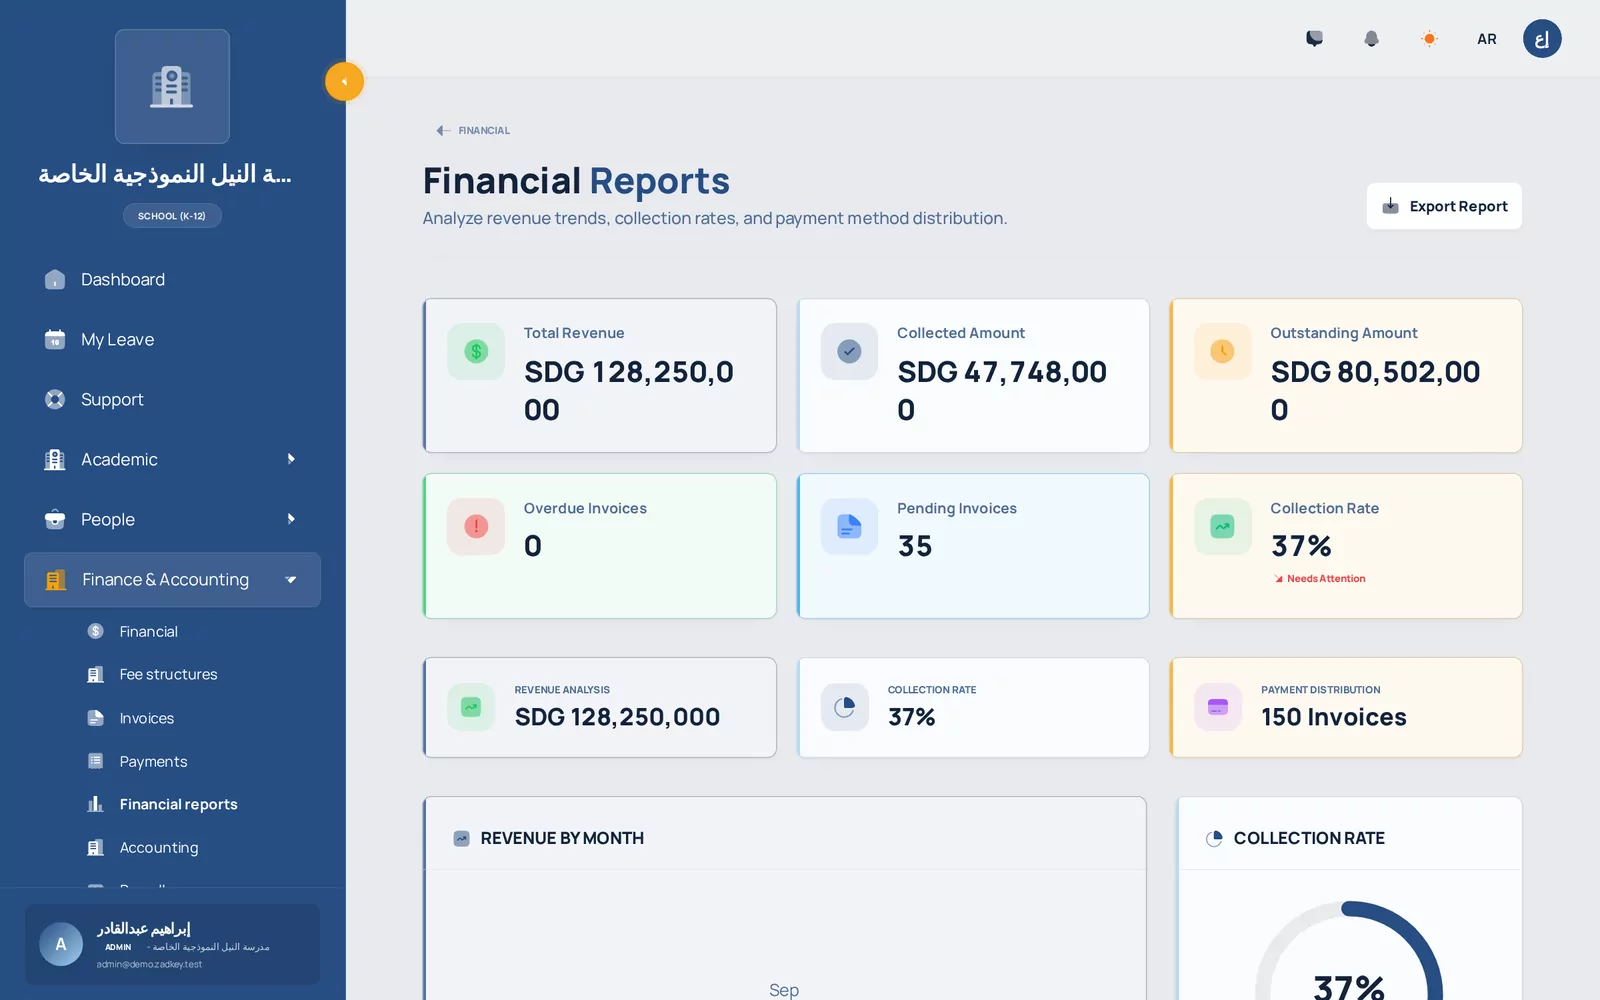Screen dimensions: 1600x1000
Task: Click the Overdue Invoices alert icon
Action: 476,527
